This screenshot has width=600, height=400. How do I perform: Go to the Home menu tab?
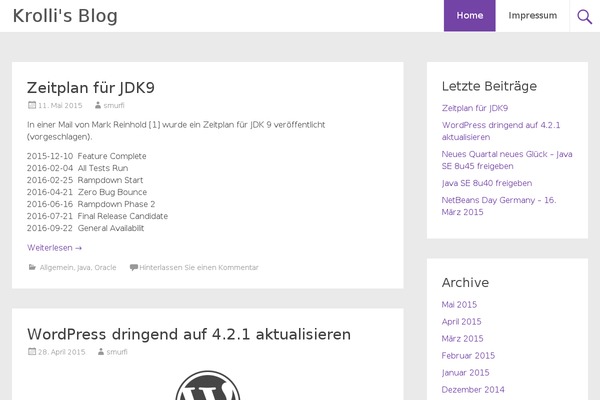pyautogui.click(x=470, y=16)
